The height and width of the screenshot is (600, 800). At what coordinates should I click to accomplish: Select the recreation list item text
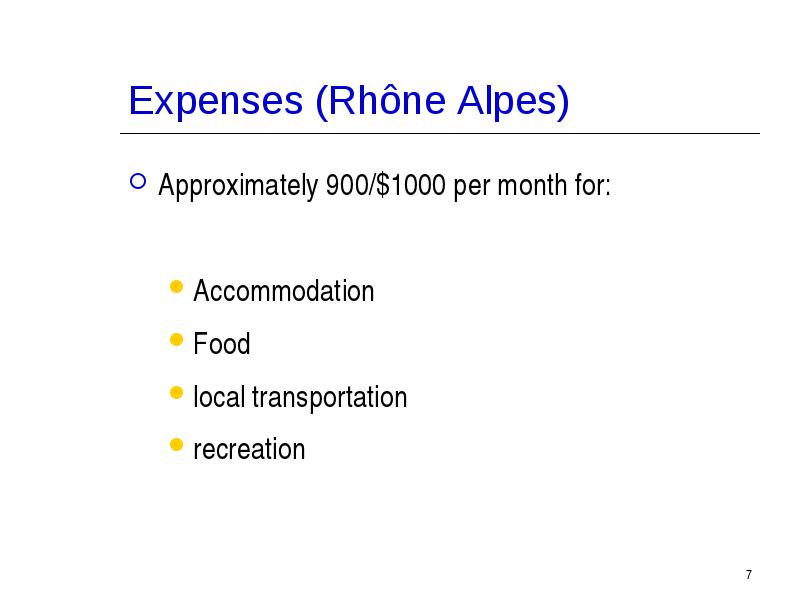[x=249, y=449]
